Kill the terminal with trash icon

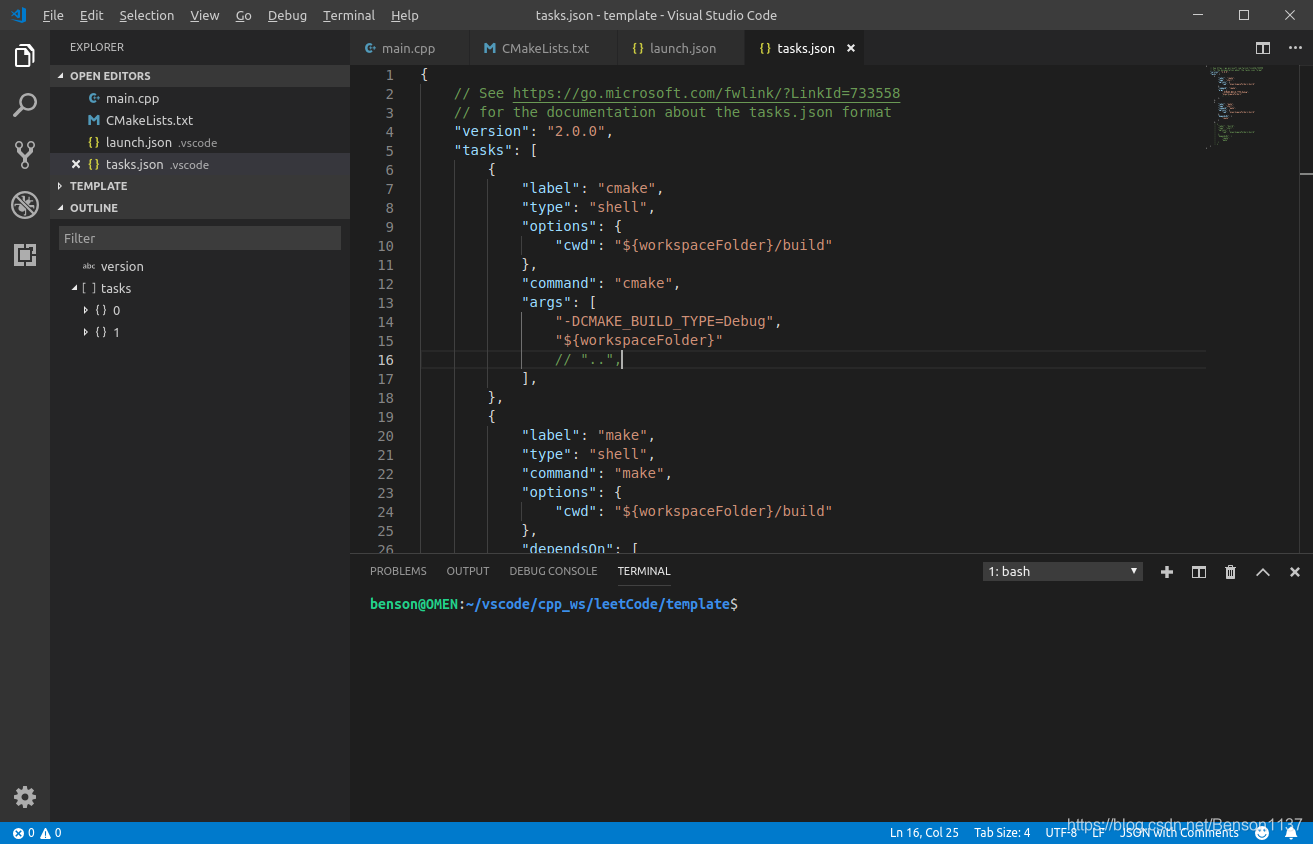pos(1230,572)
